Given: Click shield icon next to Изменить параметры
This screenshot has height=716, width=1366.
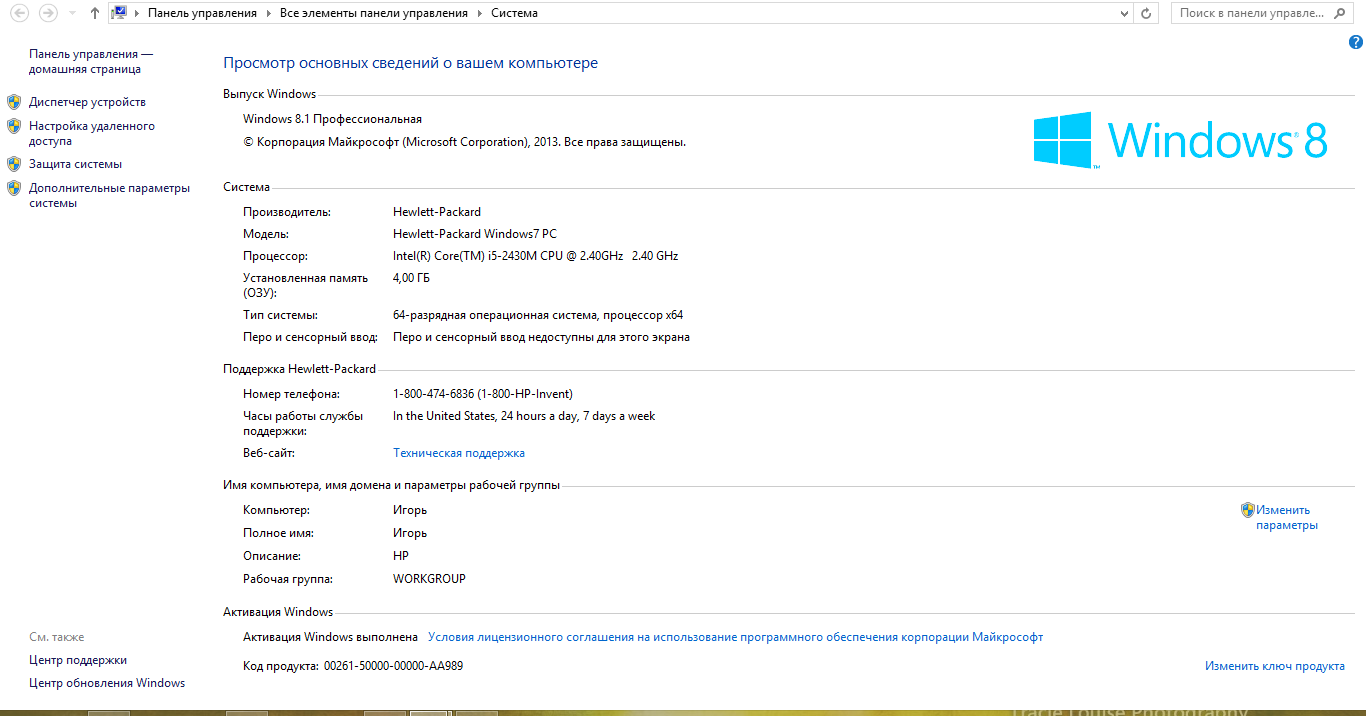Looking at the screenshot, I should (x=1248, y=510).
